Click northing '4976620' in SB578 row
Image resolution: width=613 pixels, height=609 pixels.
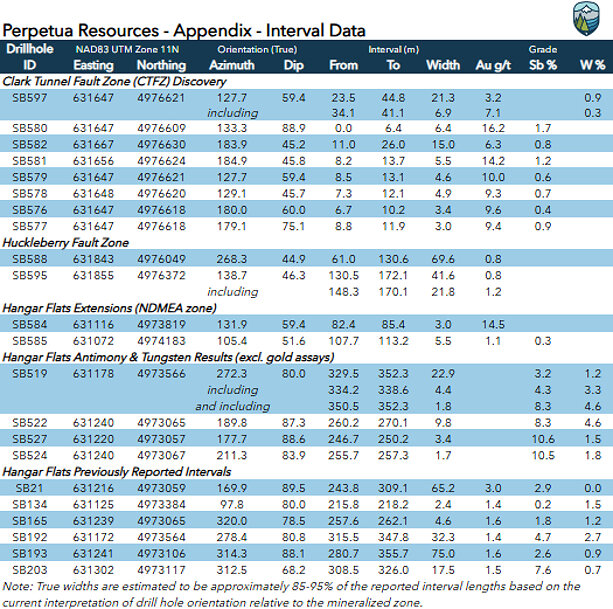[x=161, y=193]
